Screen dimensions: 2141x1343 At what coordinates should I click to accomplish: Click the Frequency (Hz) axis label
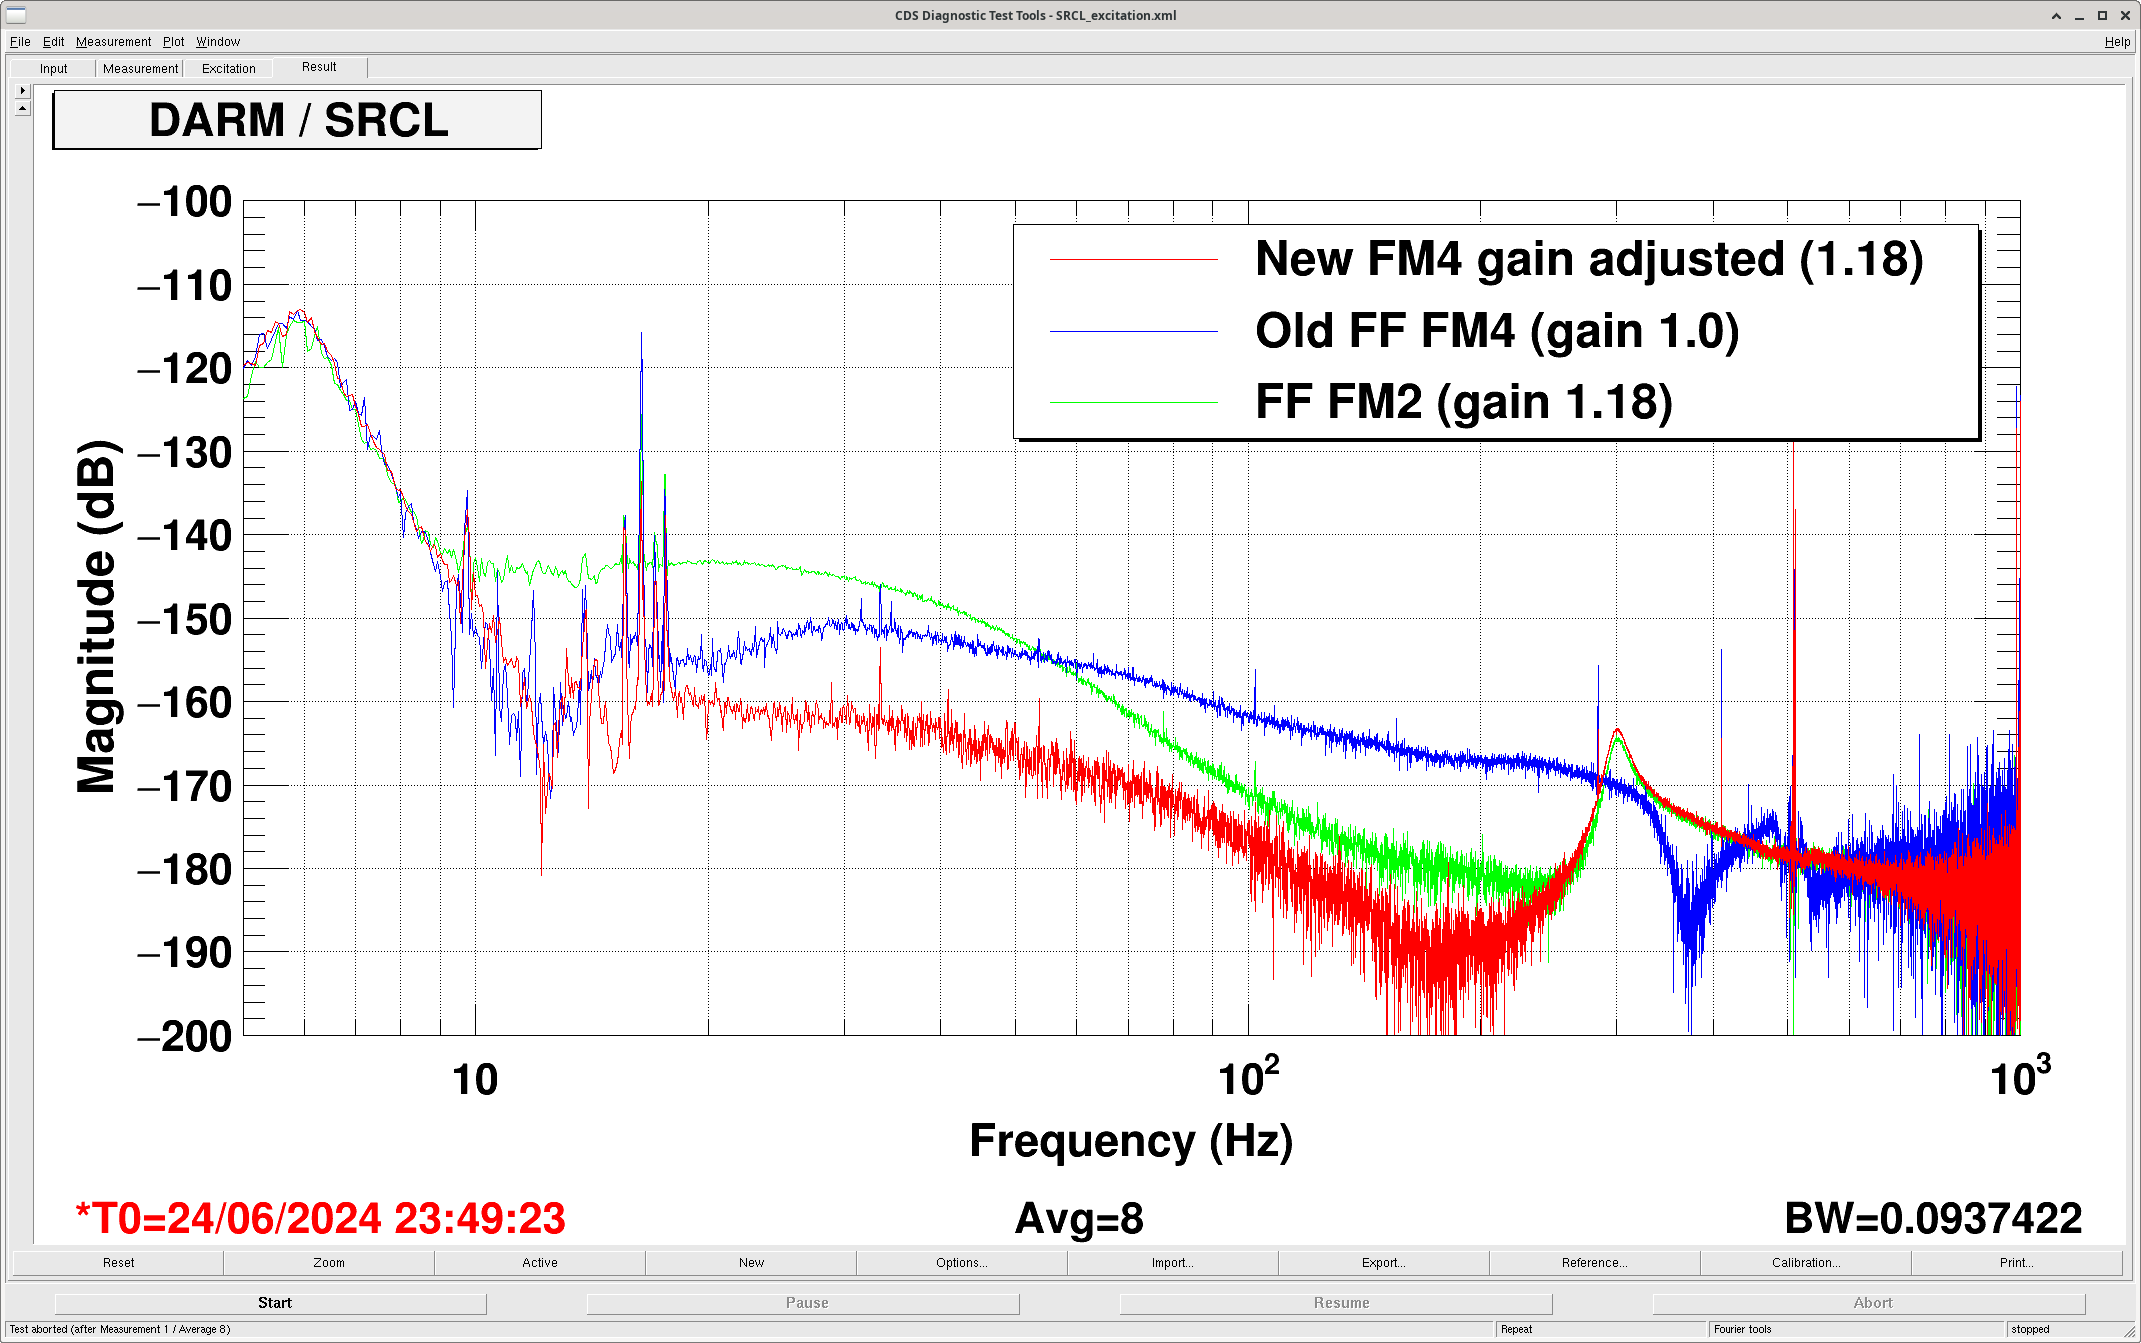click(x=1131, y=1141)
